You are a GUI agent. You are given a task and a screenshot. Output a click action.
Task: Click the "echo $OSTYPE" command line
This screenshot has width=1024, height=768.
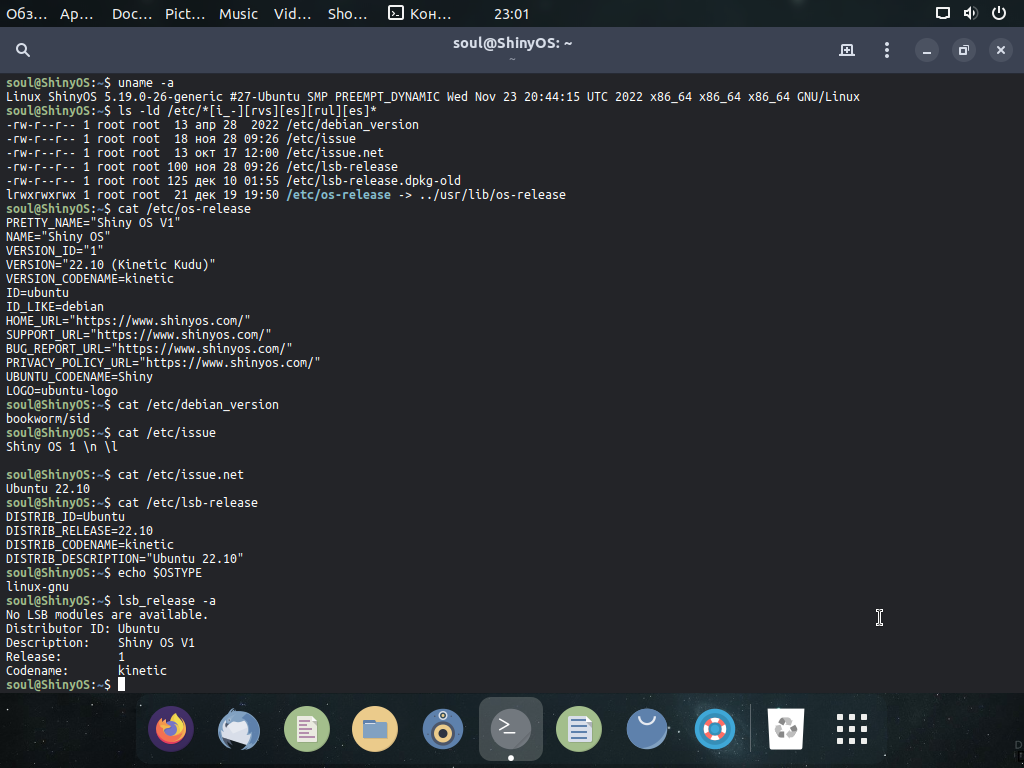[104, 573]
